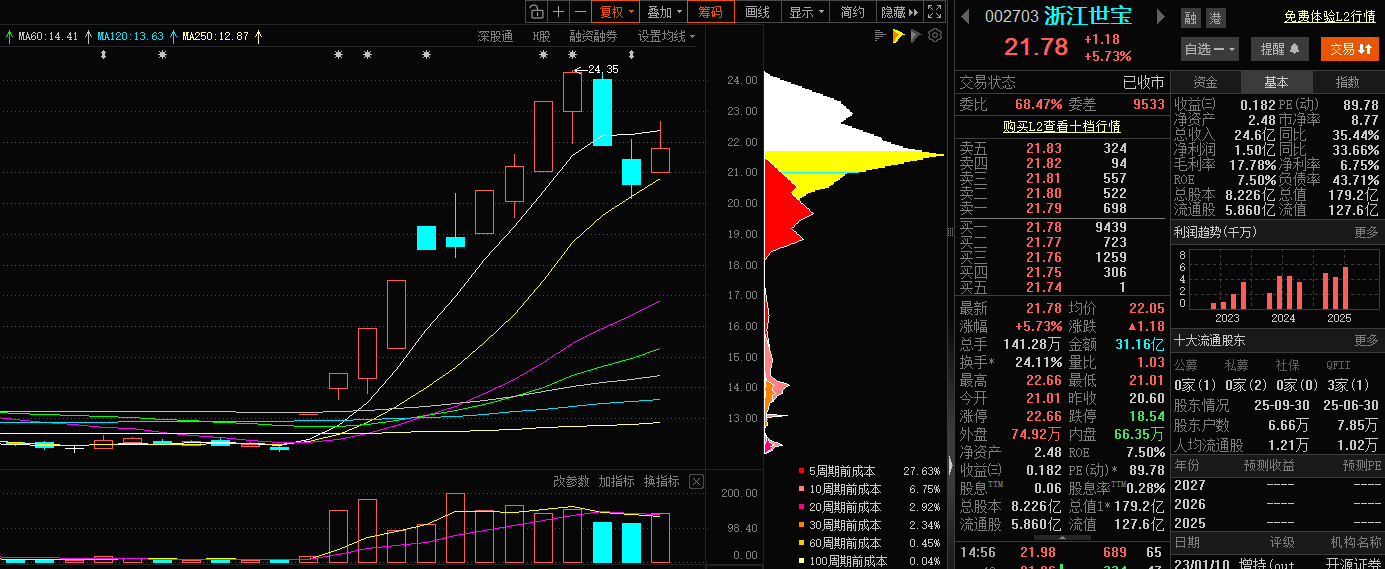Open chip distribution settings gear

click(x=935, y=36)
